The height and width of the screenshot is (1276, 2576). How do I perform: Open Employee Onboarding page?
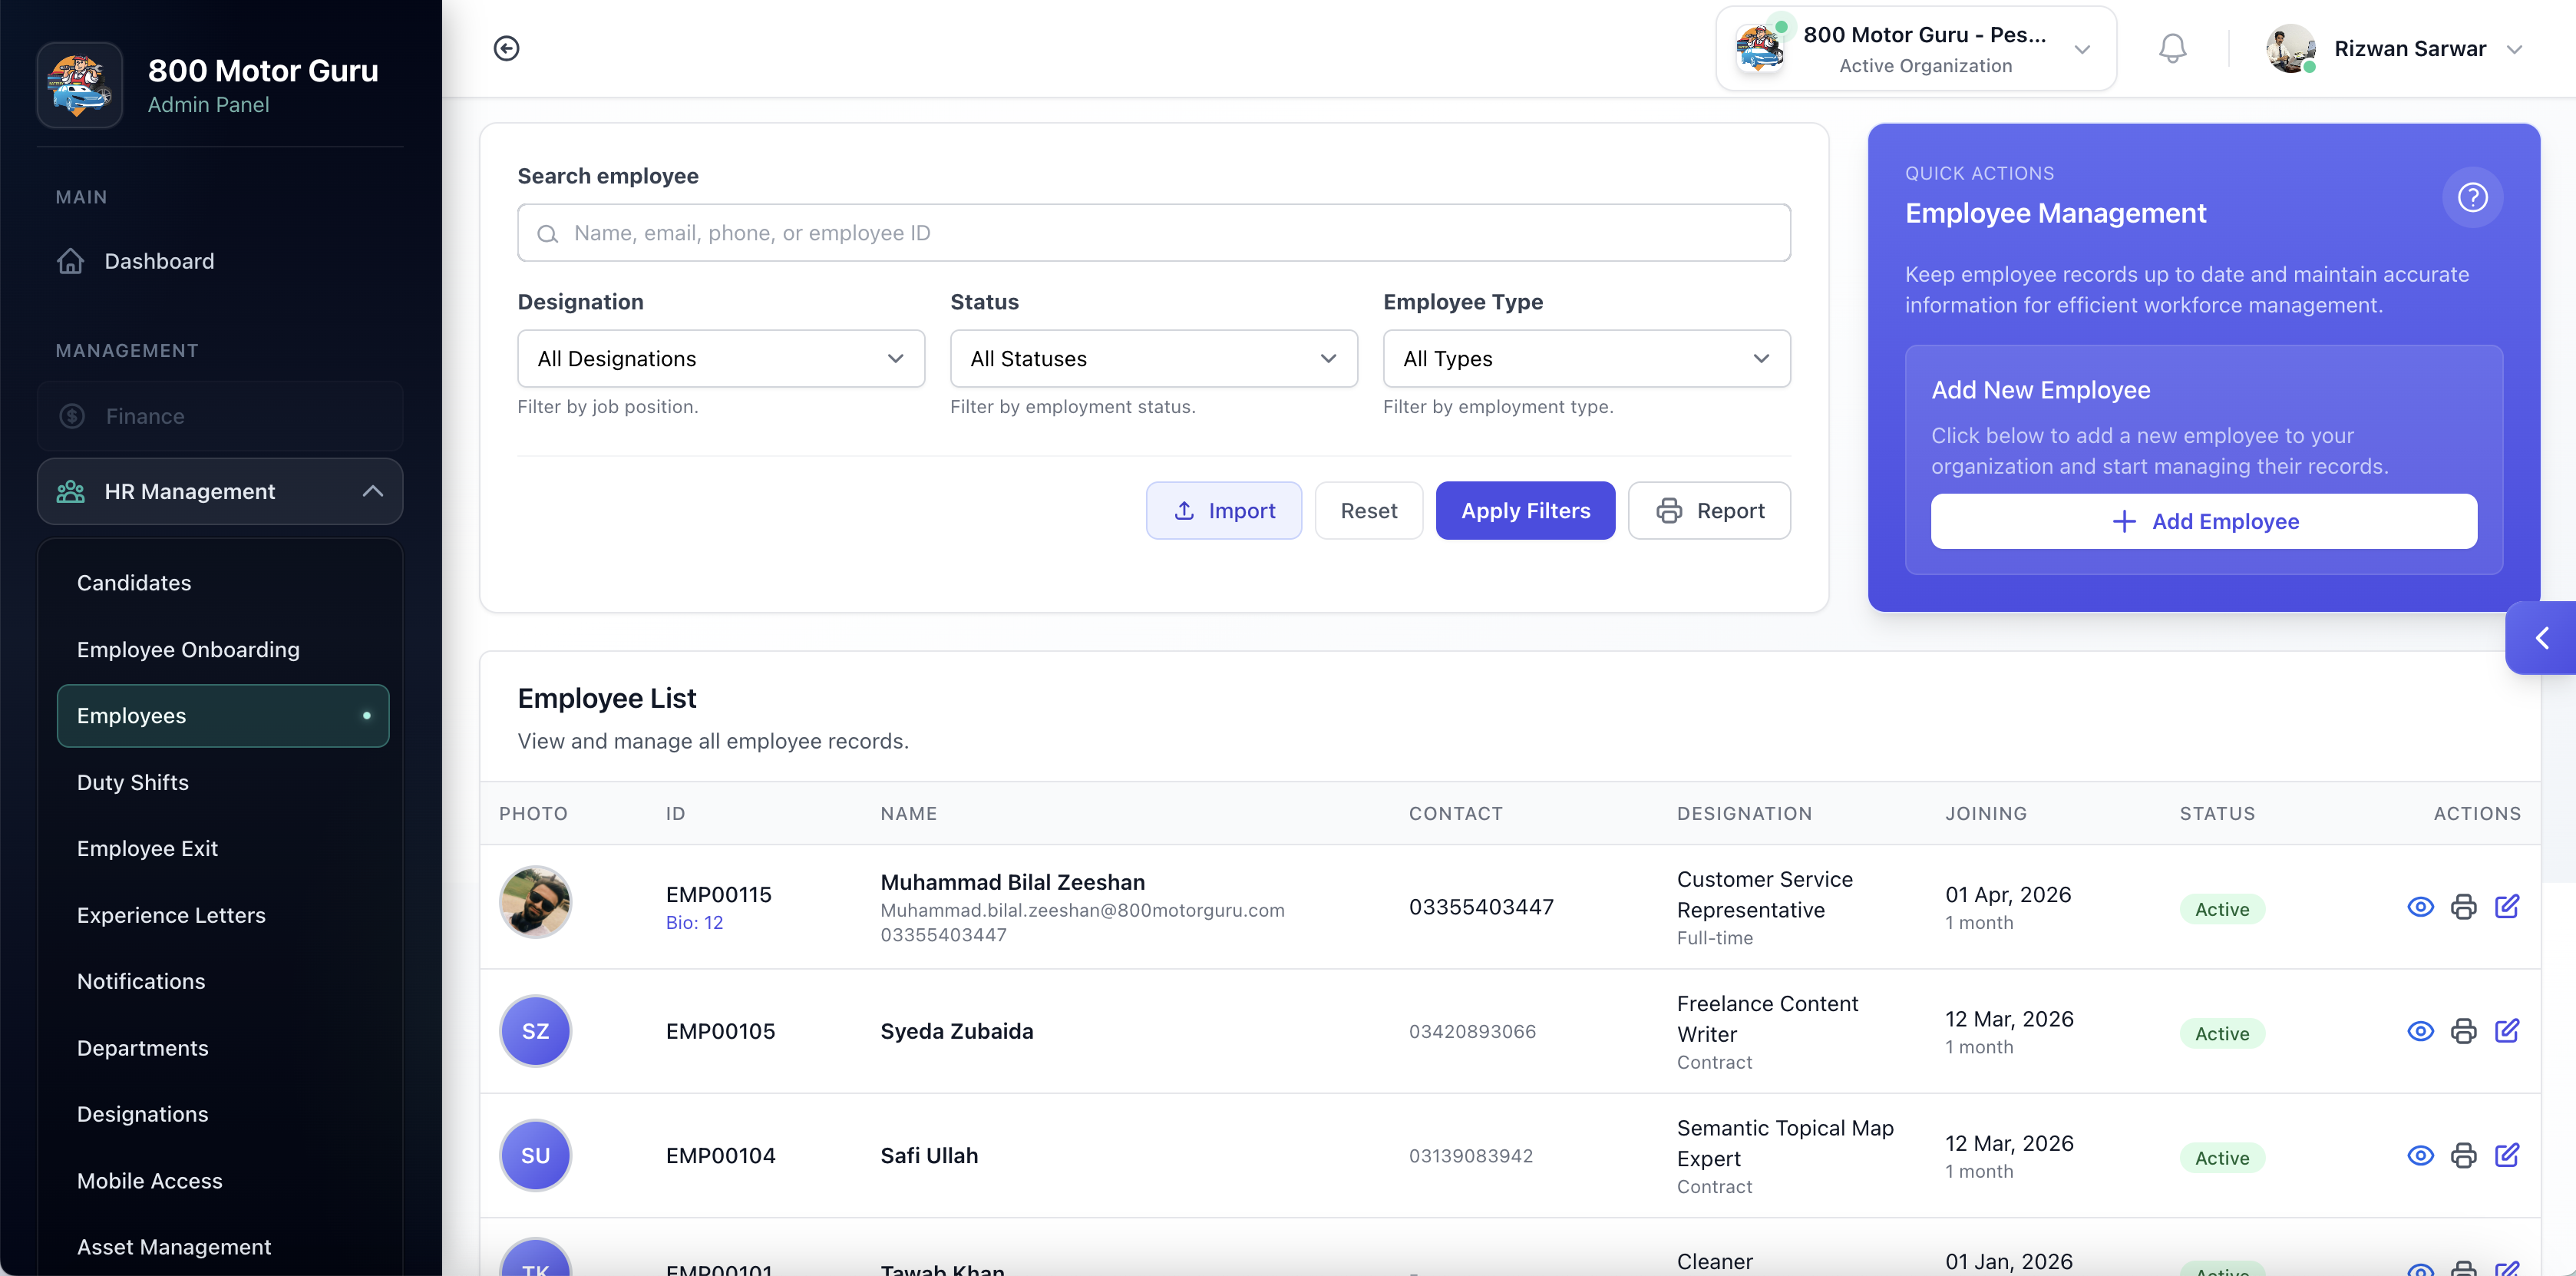coord(188,650)
